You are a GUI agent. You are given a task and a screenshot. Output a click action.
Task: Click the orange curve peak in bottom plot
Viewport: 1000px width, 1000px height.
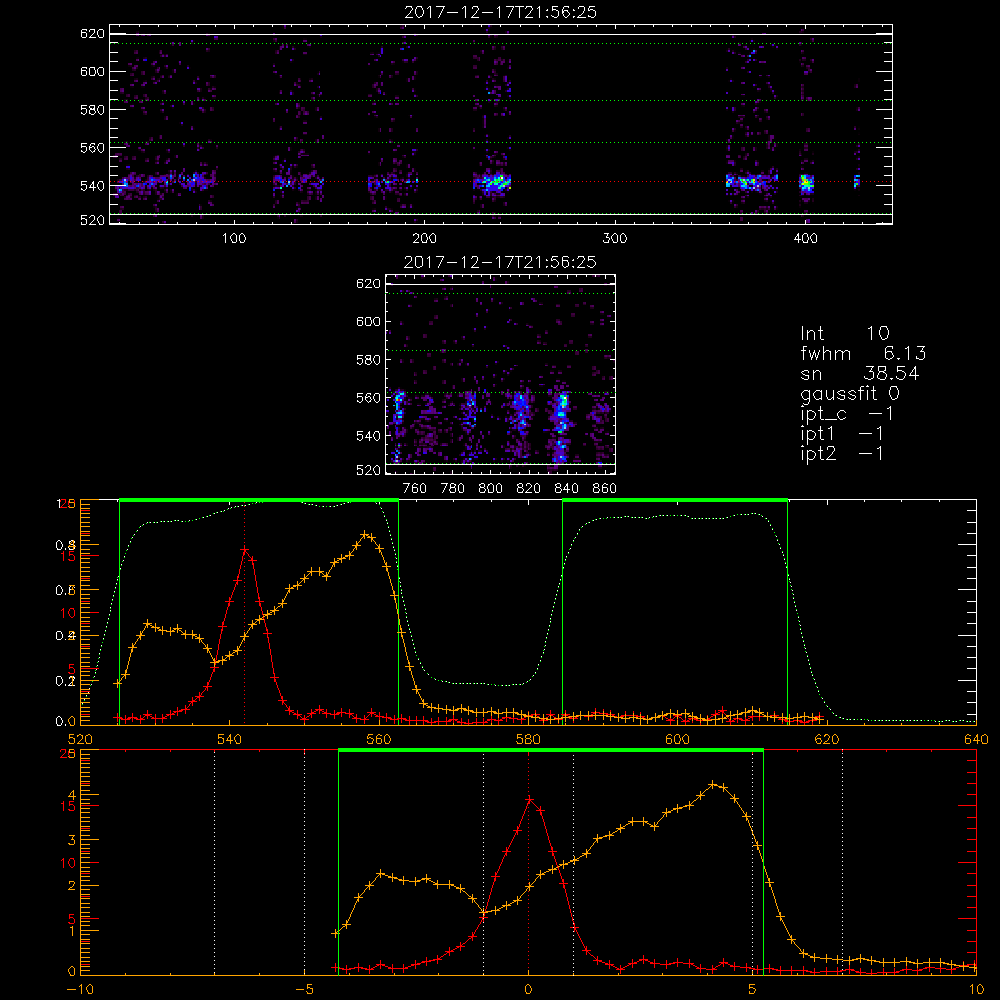pos(713,784)
